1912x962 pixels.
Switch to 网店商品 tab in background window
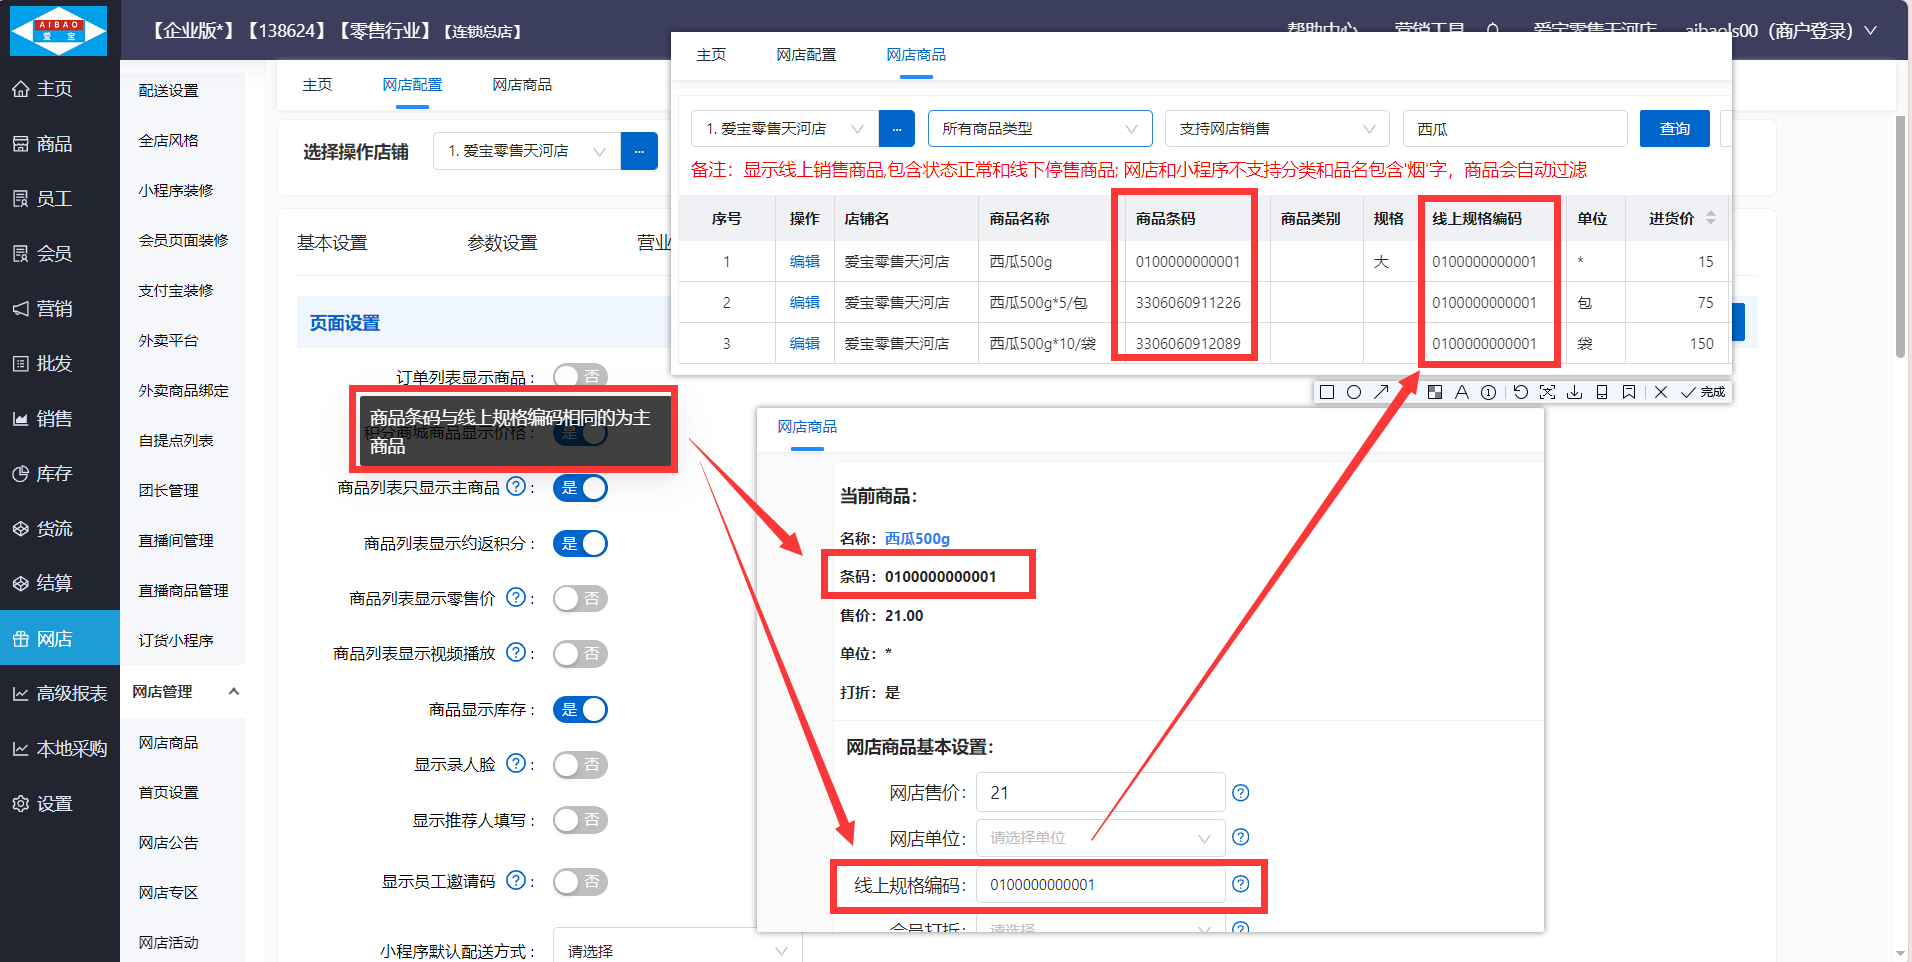522,85
